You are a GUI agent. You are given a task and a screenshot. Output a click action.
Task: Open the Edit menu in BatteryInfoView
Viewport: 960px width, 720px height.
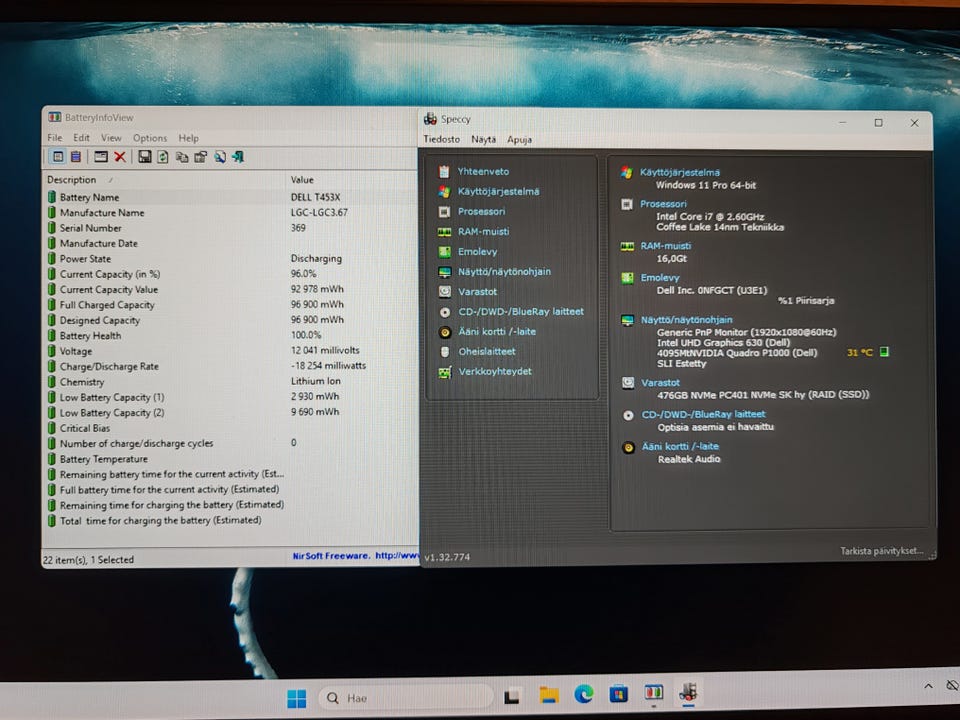(x=81, y=138)
